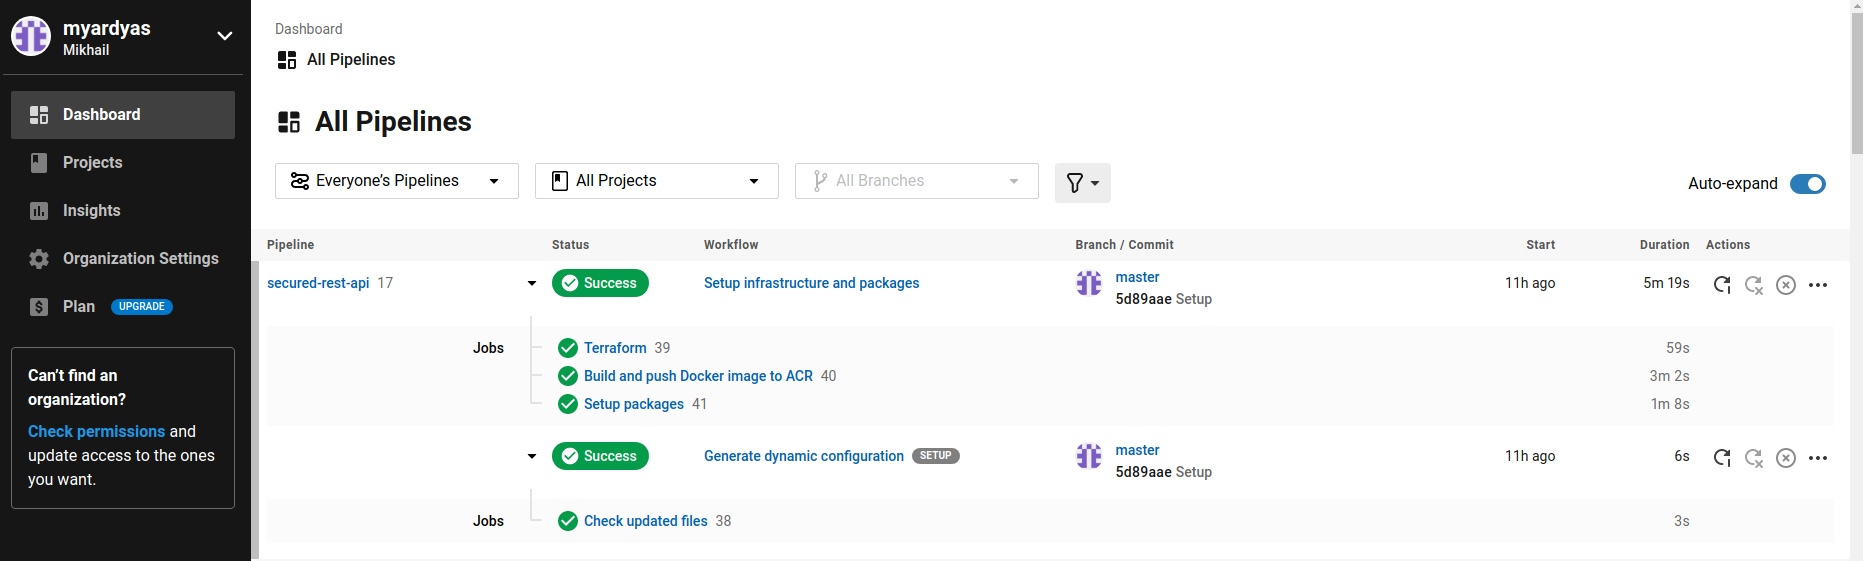This screenshot has width=1863, height=561.
Task: Open Insights from the sidebar
Action: [91, 211]
